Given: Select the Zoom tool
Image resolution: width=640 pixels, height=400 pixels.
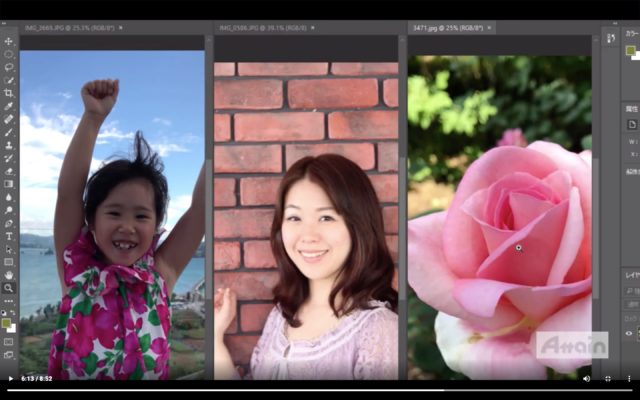Looking at the screenshot, I should click(9, 288).
